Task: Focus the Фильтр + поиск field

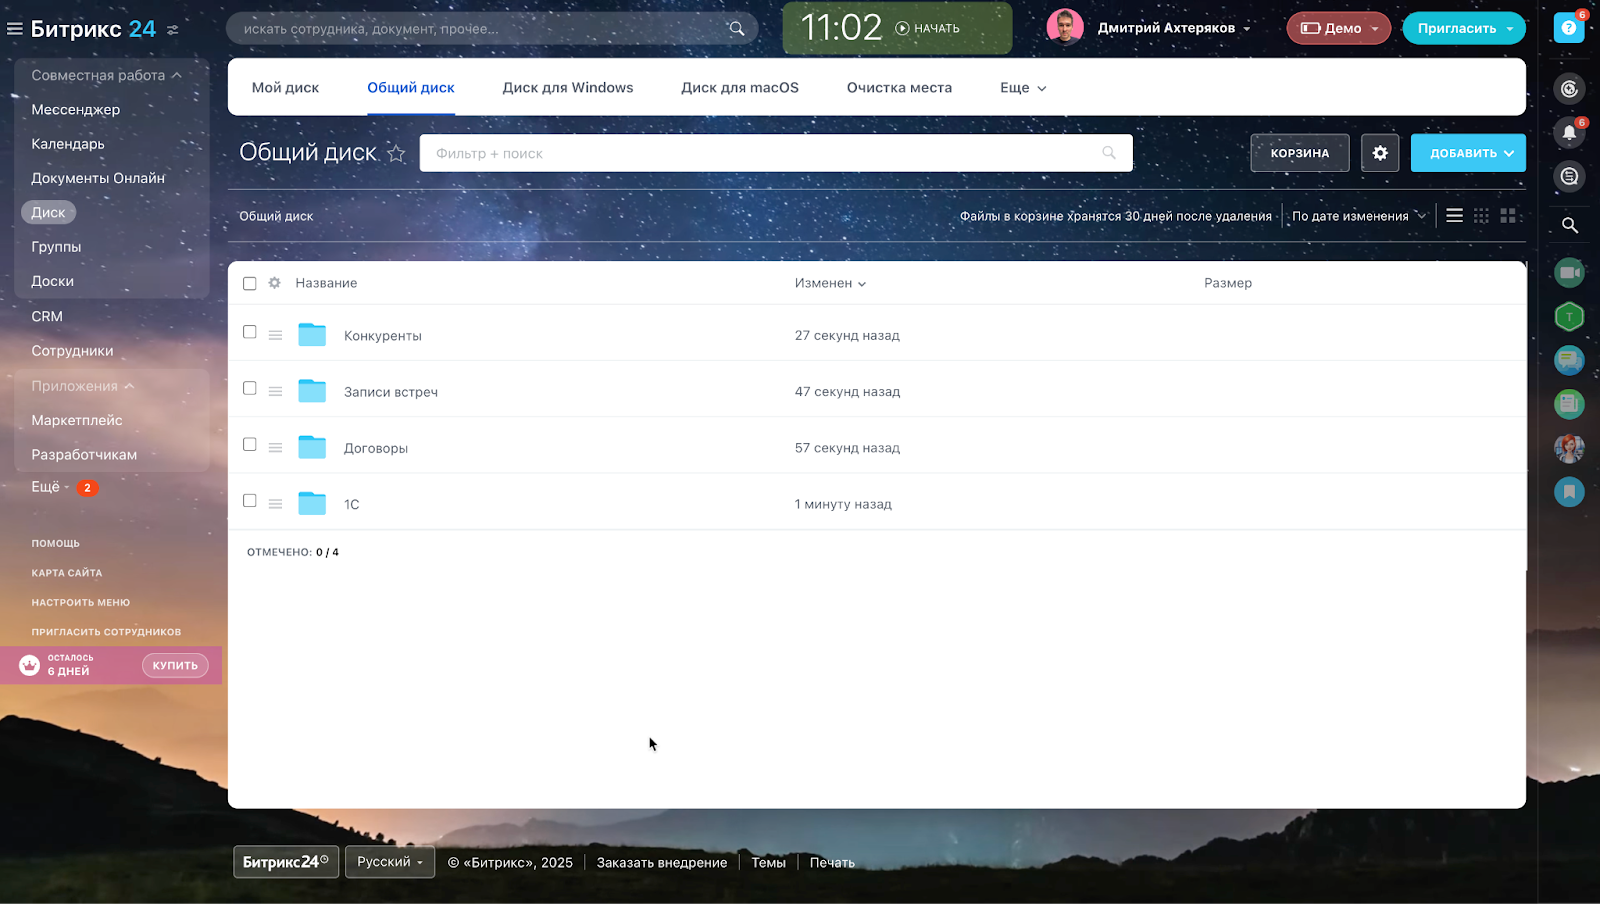Action: pos(776,153)
